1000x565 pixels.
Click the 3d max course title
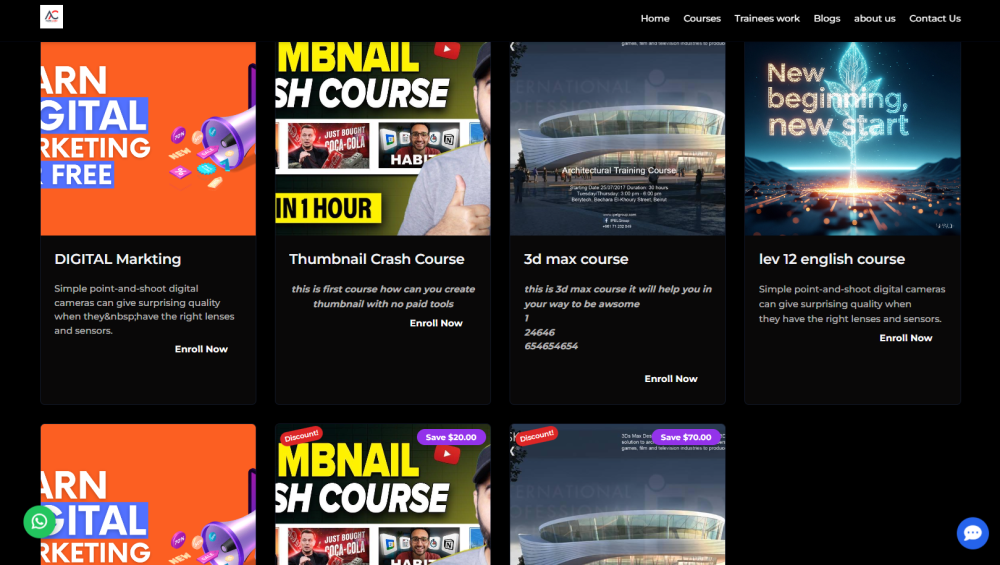(x=576, y=259)
